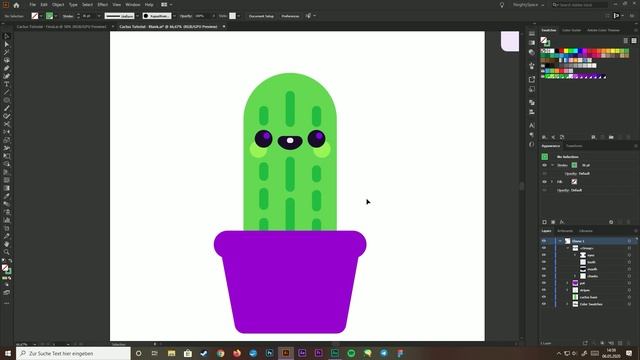Hide the stripes sublayer
The image size is (640, 360).
tap(544, 290)
